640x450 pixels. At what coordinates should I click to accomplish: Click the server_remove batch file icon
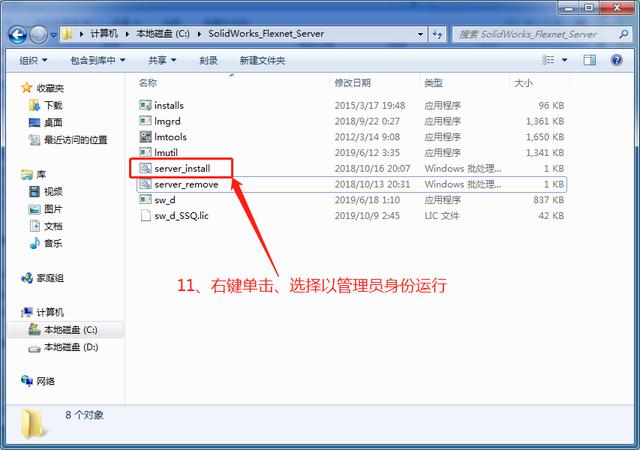point(145,184)
